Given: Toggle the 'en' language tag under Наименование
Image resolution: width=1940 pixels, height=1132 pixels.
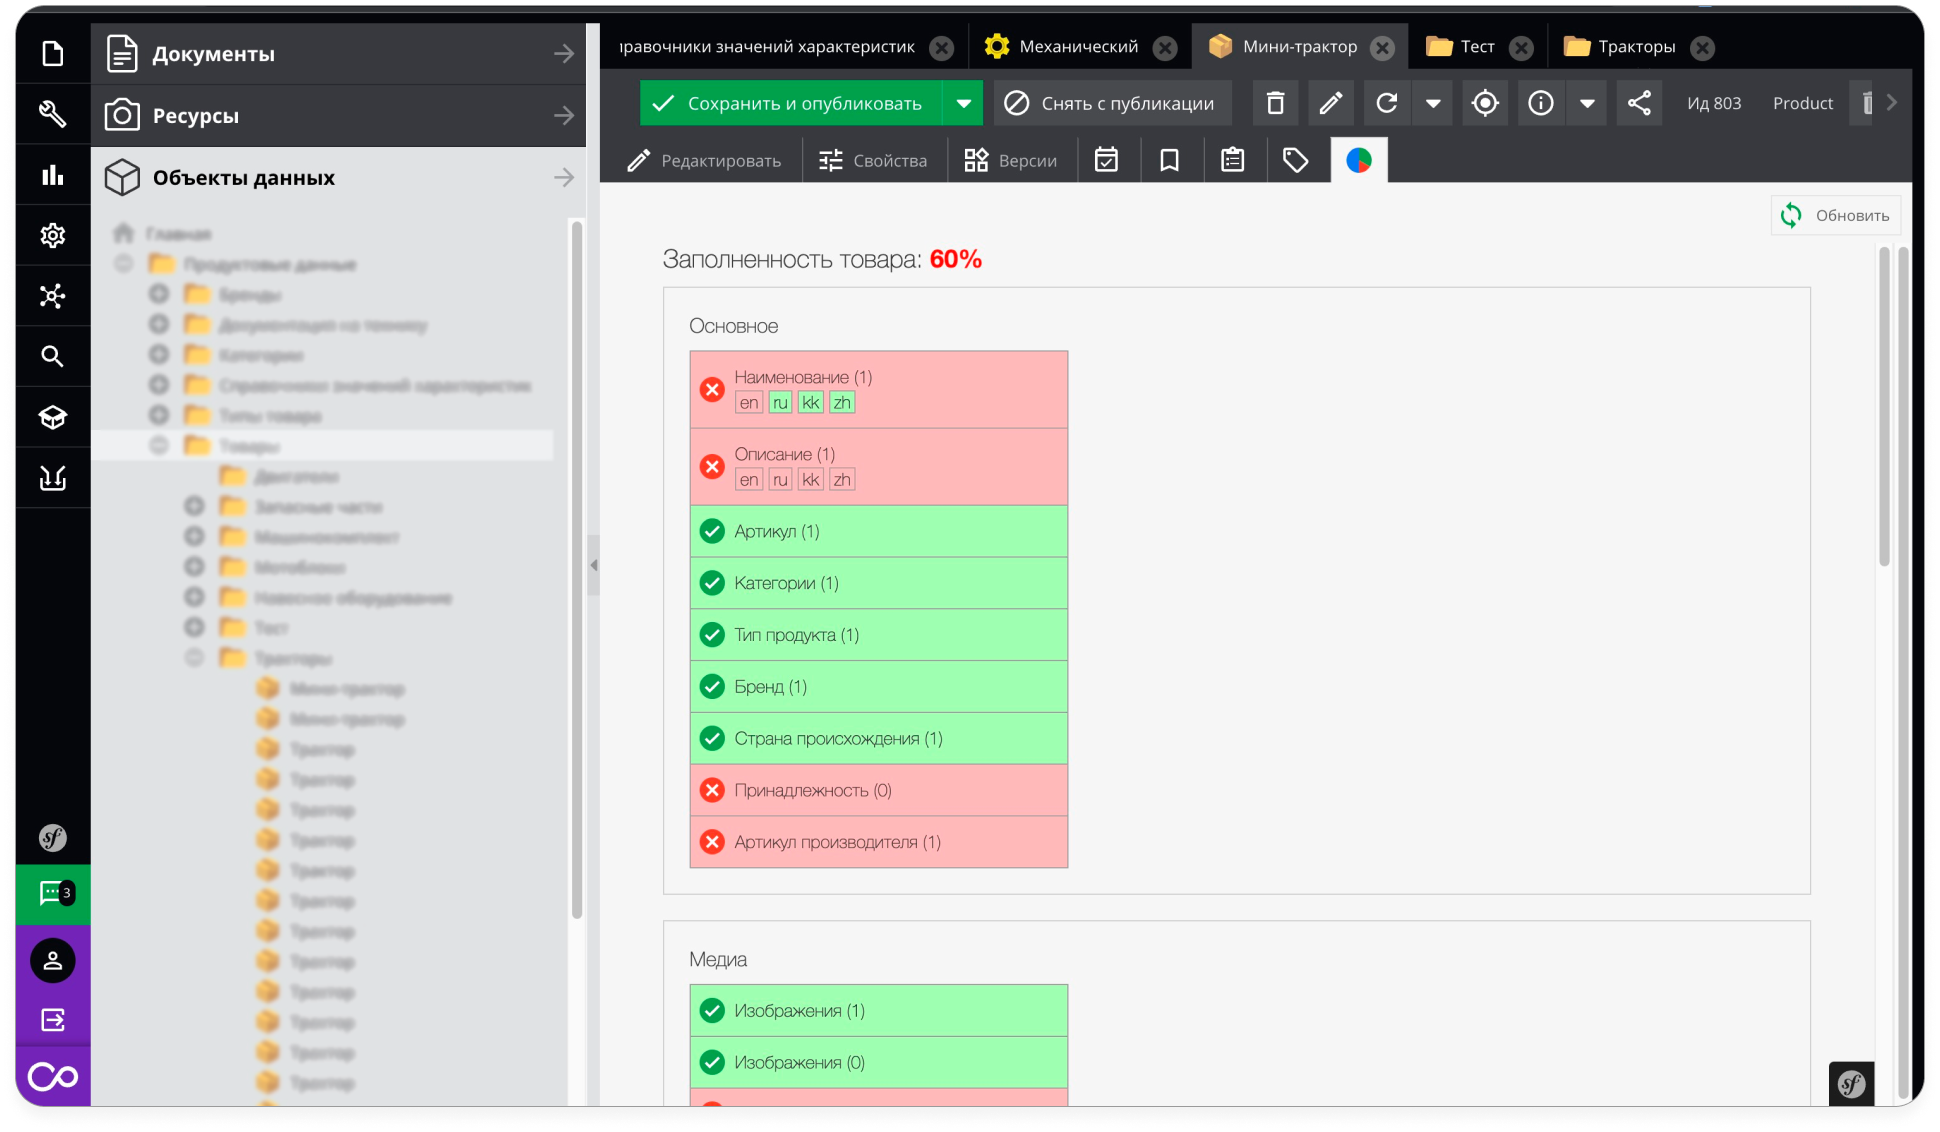Looking at the screenshot, I should (749, 402).
